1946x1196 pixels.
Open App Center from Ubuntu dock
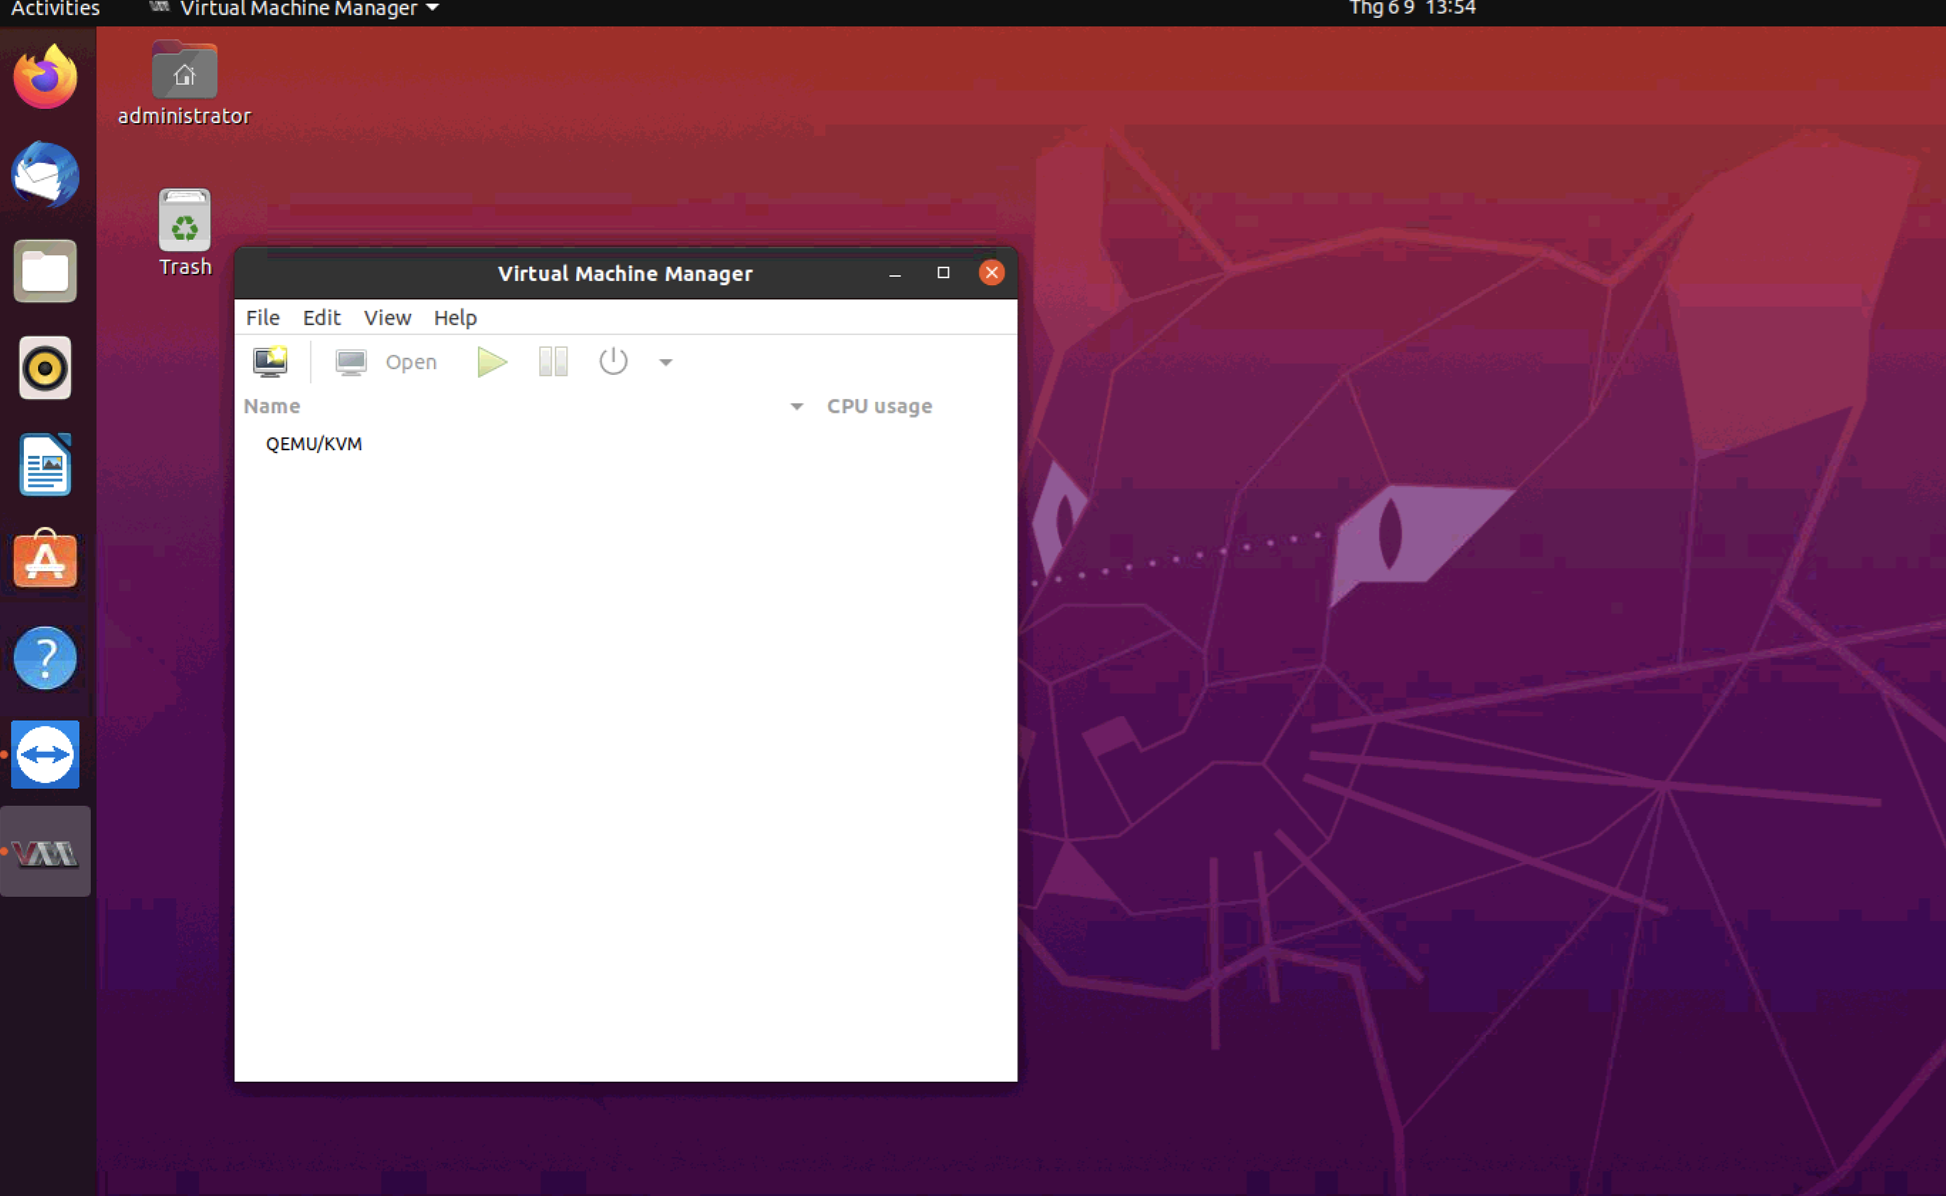coord(46,563)
